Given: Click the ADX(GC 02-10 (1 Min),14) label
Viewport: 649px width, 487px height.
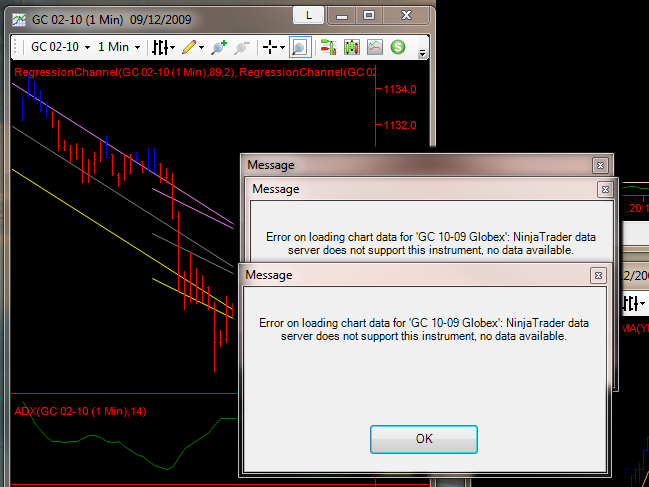Looking at the screenshot, I should (80, 411).
